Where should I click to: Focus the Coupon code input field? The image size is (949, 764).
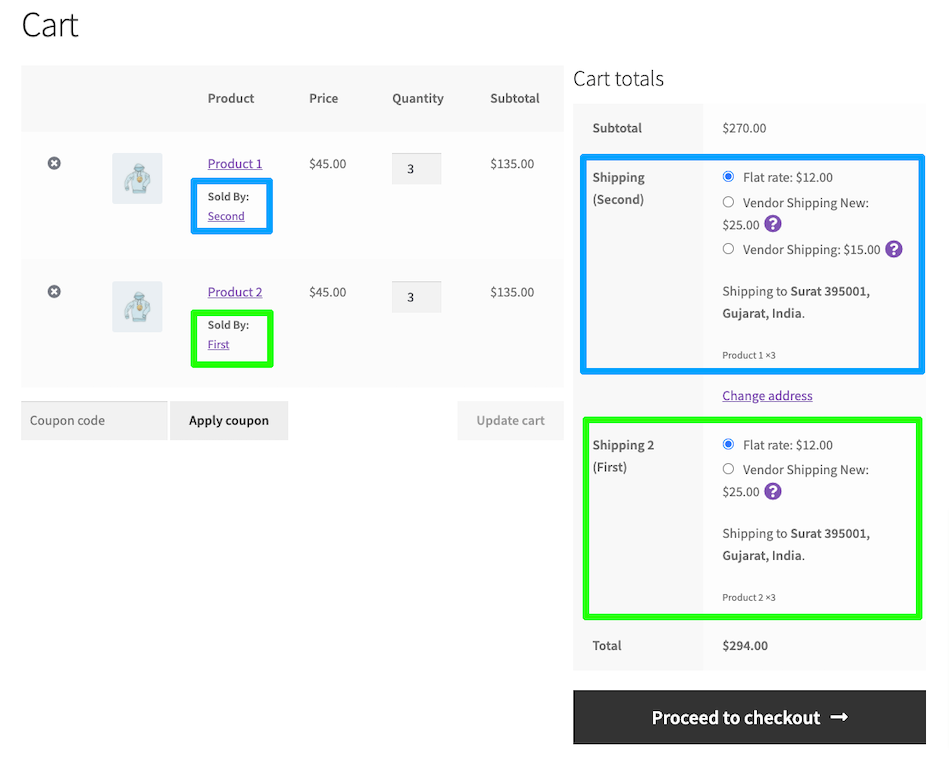click(x=94, y=421)
